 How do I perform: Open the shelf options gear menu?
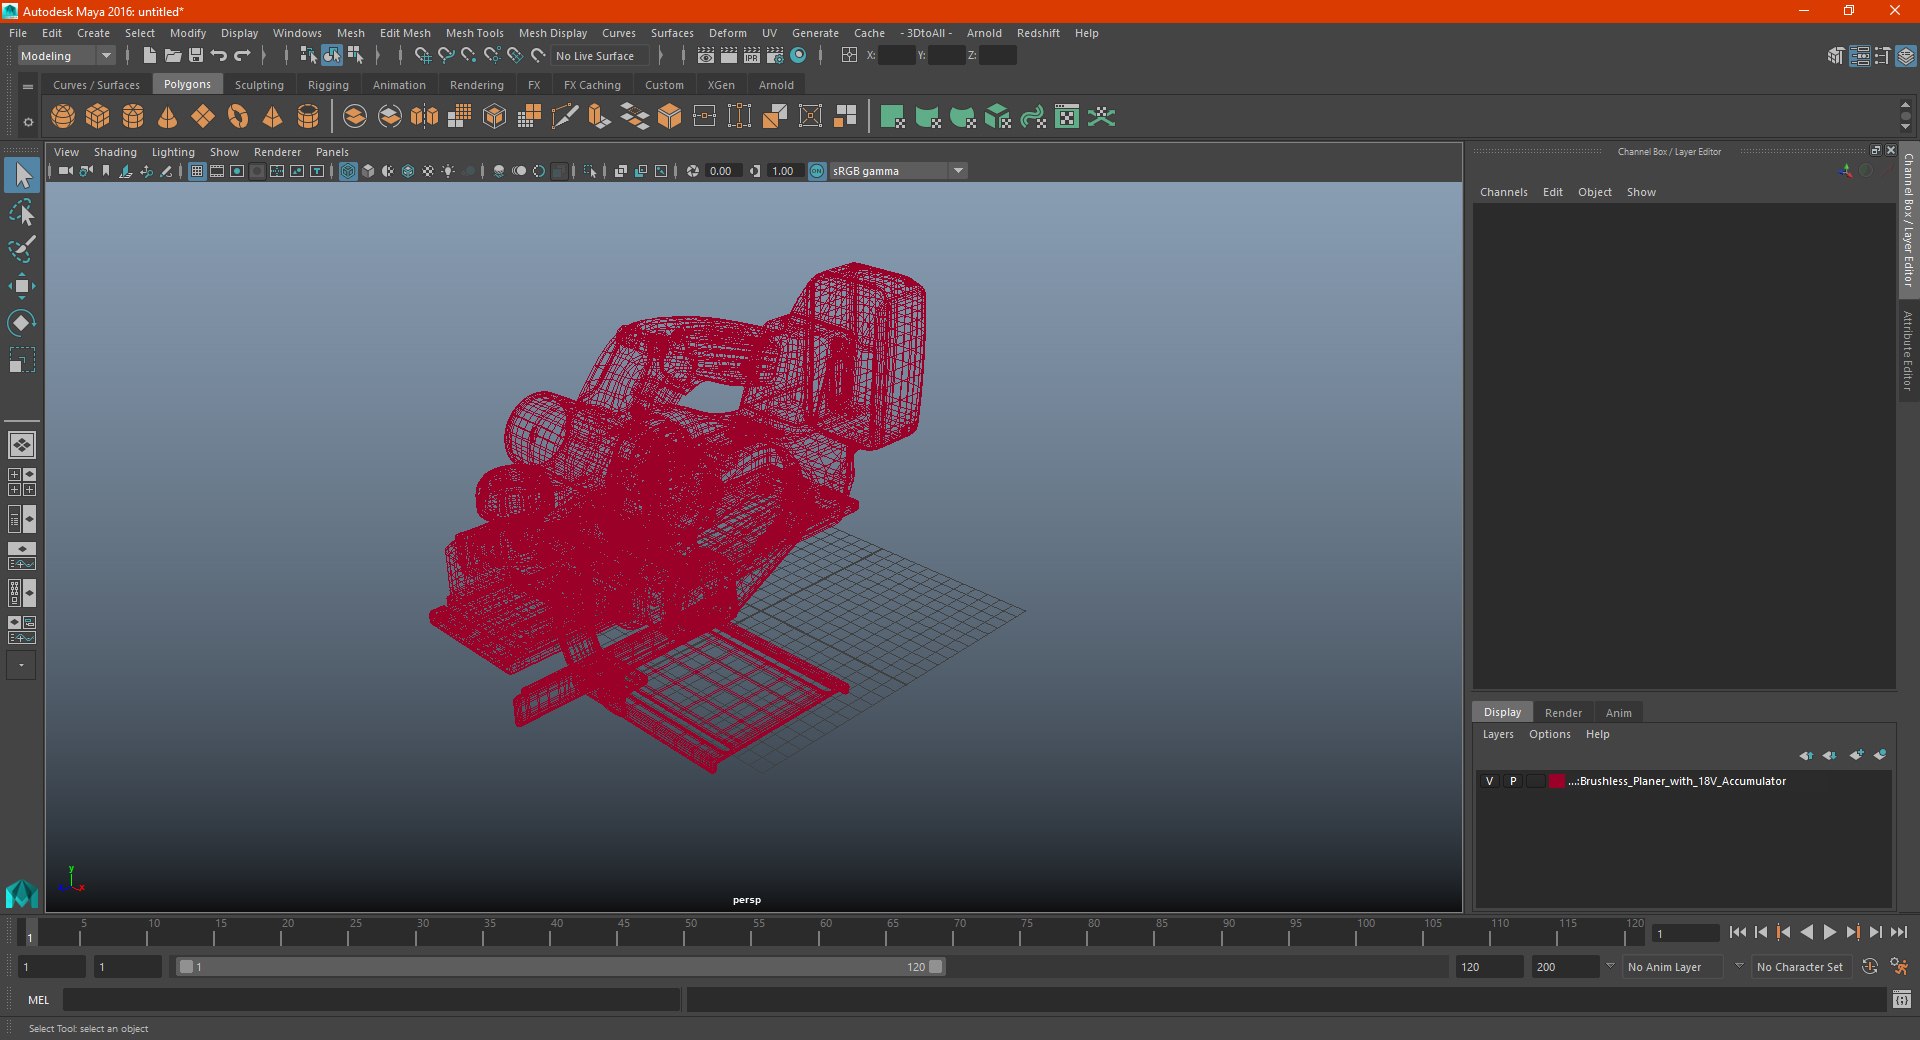28,122
